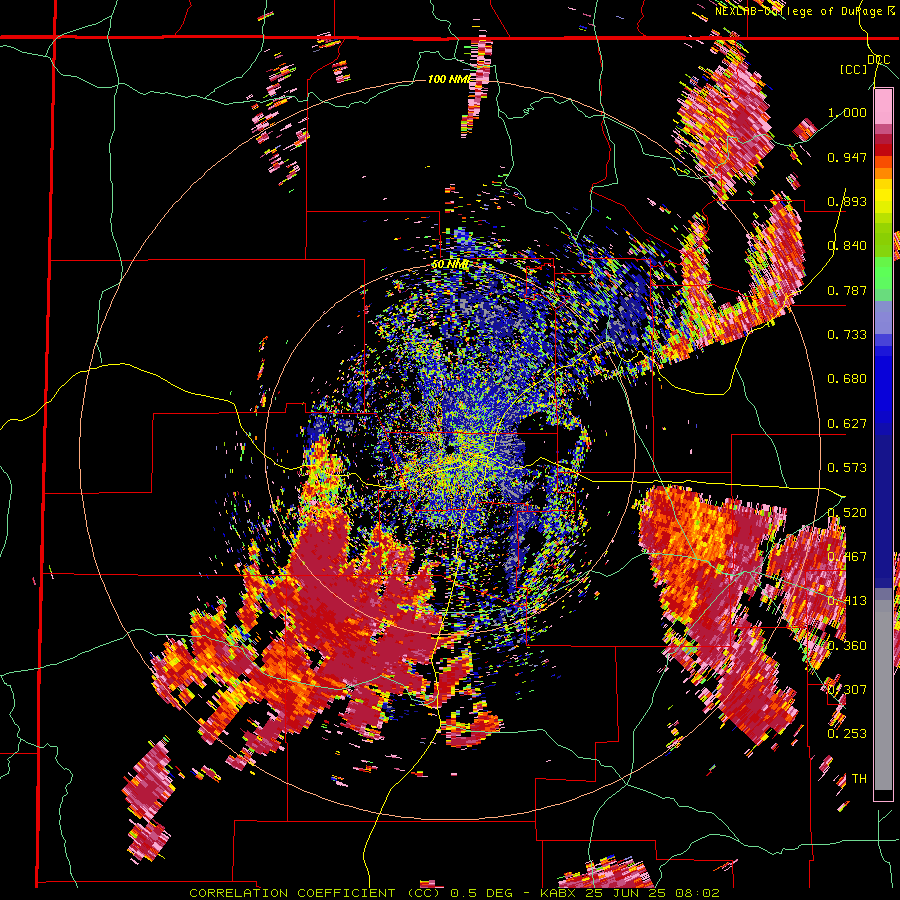
Task: Click the 0.787 scale value
Action: tap(847, 290)
